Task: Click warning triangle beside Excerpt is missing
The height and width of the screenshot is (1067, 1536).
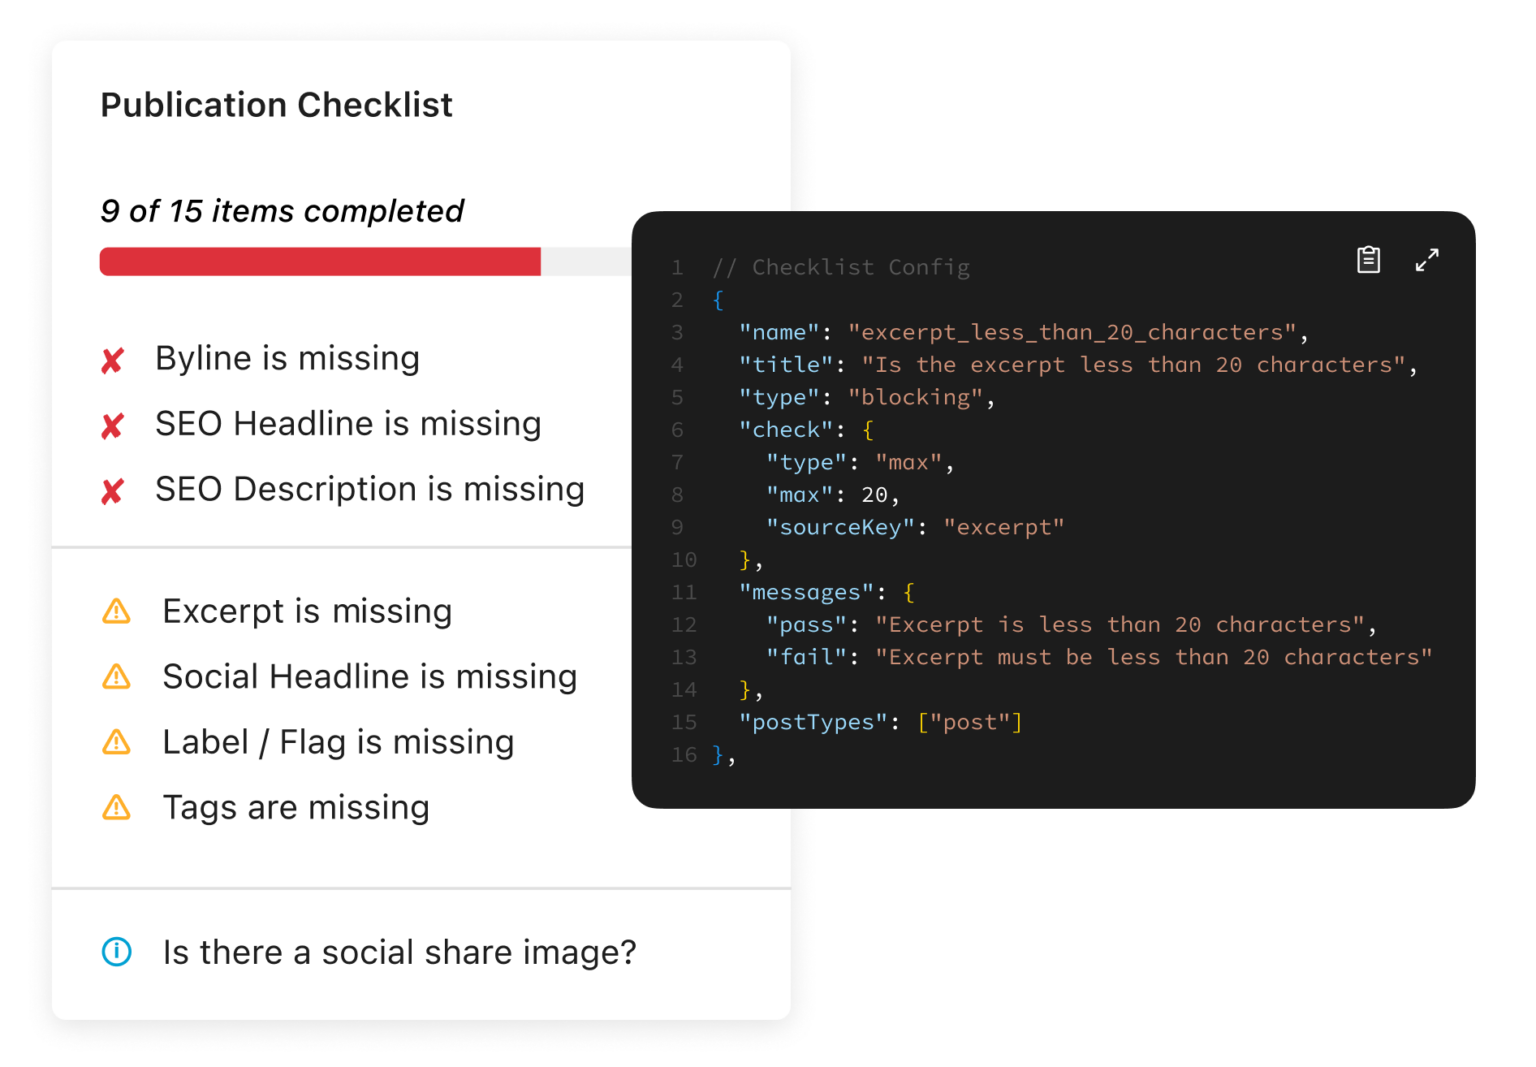Action: 117,611
